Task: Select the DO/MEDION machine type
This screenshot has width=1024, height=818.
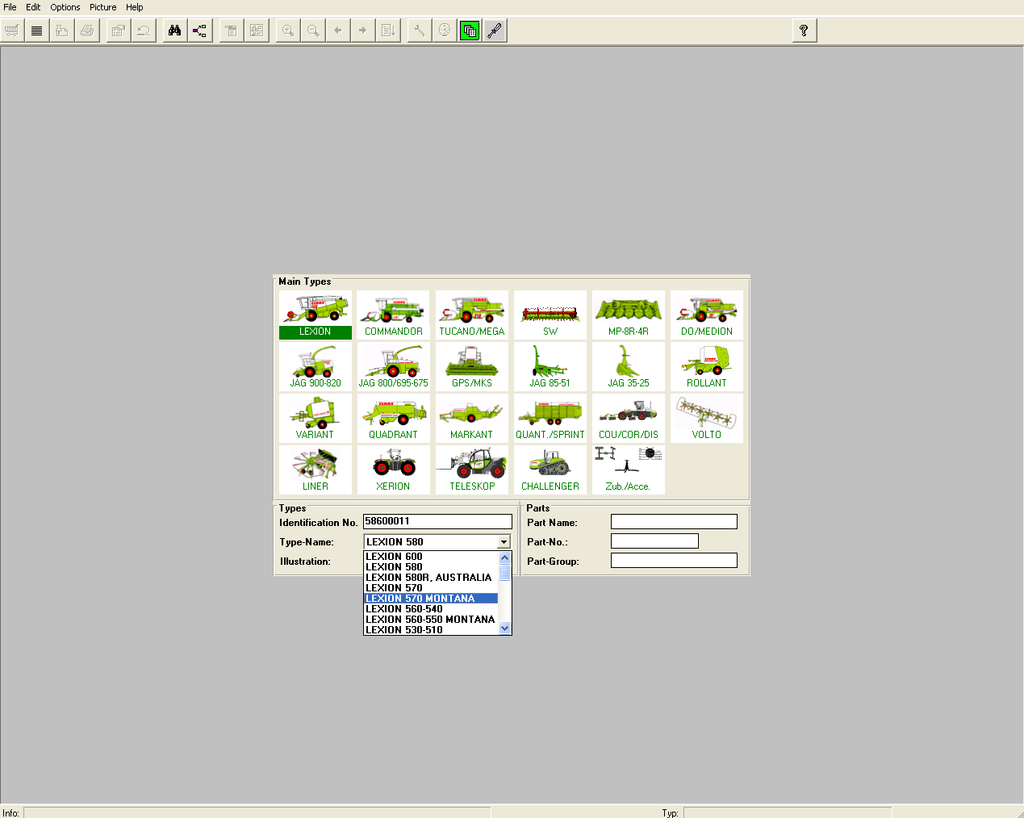Action: click(x=707, y=315)
